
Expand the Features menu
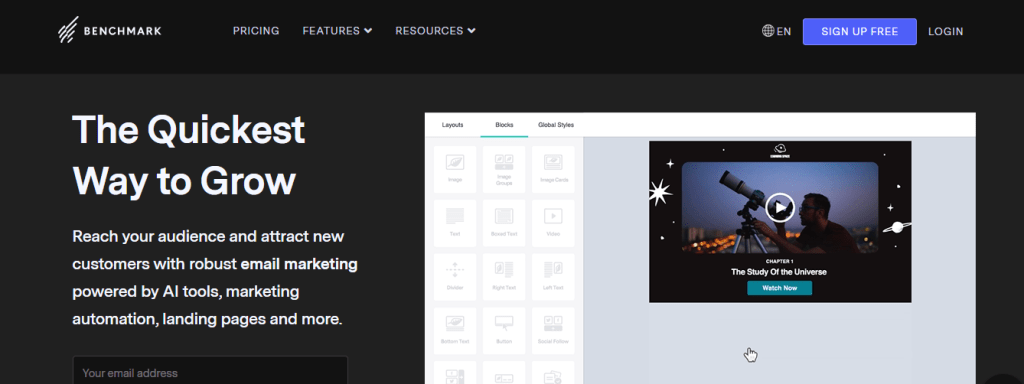[337, 31]
